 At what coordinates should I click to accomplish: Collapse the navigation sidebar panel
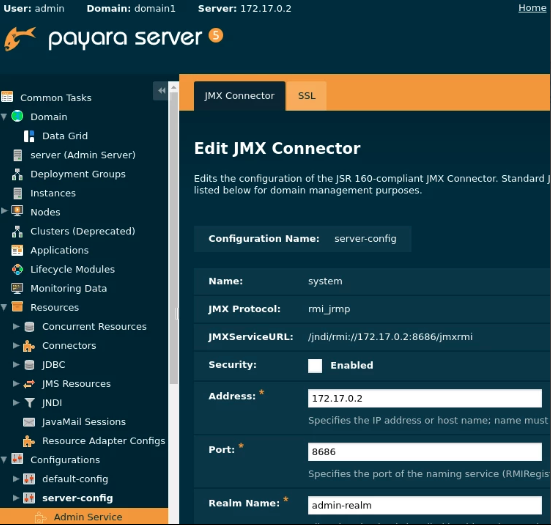point(161,90)
